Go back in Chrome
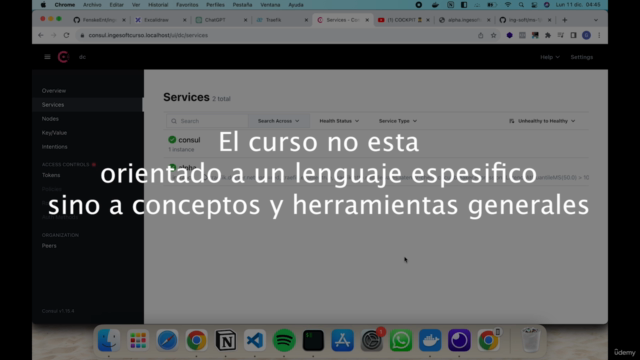640x360 pixels. coord(41,35)
